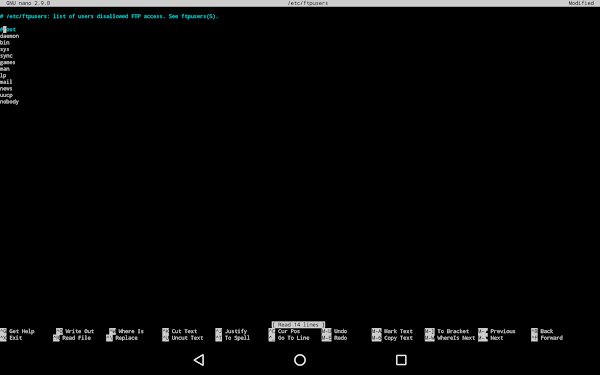Place cursor on the '#root' line
Screen dimensions: 600x375
[8, 29]
